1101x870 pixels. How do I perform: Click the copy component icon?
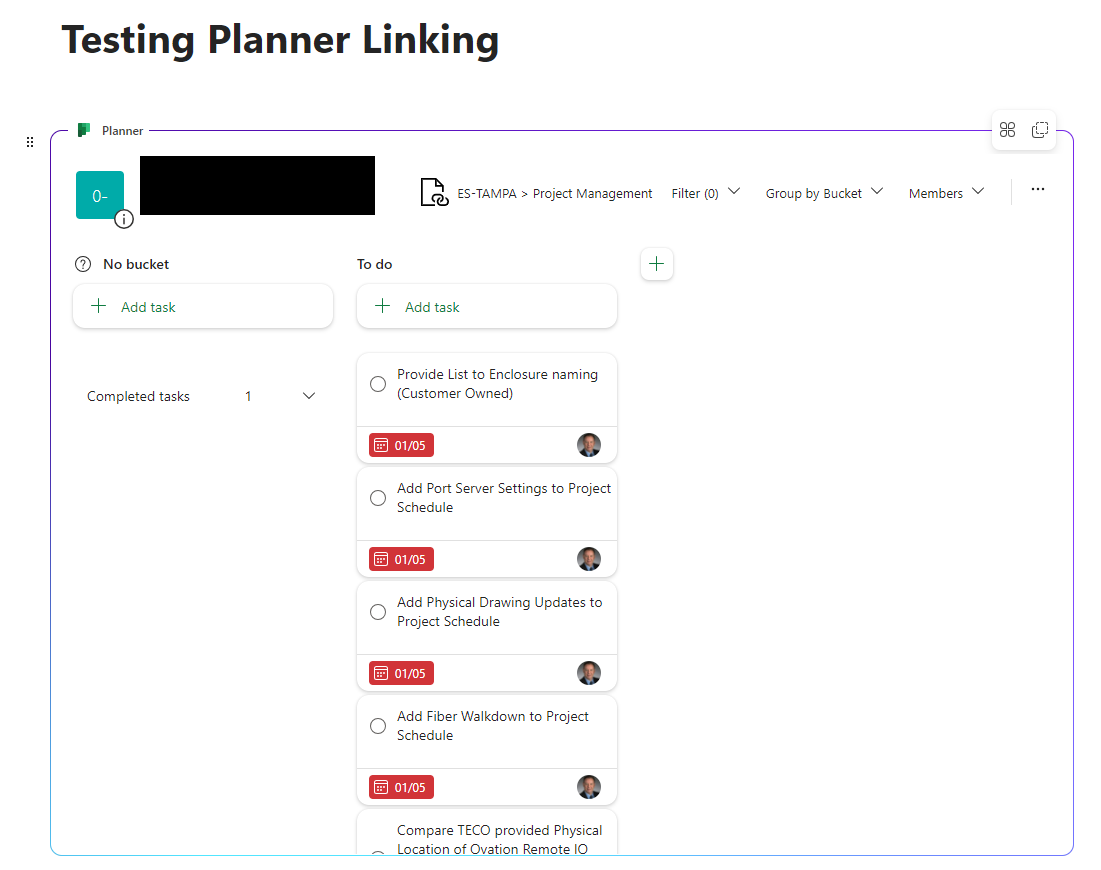(x=1040, y=130)
